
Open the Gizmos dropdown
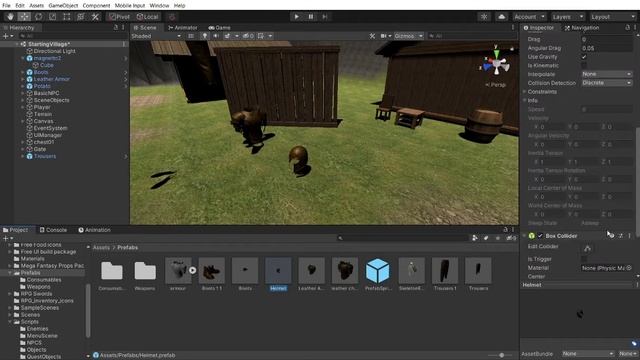409,36
